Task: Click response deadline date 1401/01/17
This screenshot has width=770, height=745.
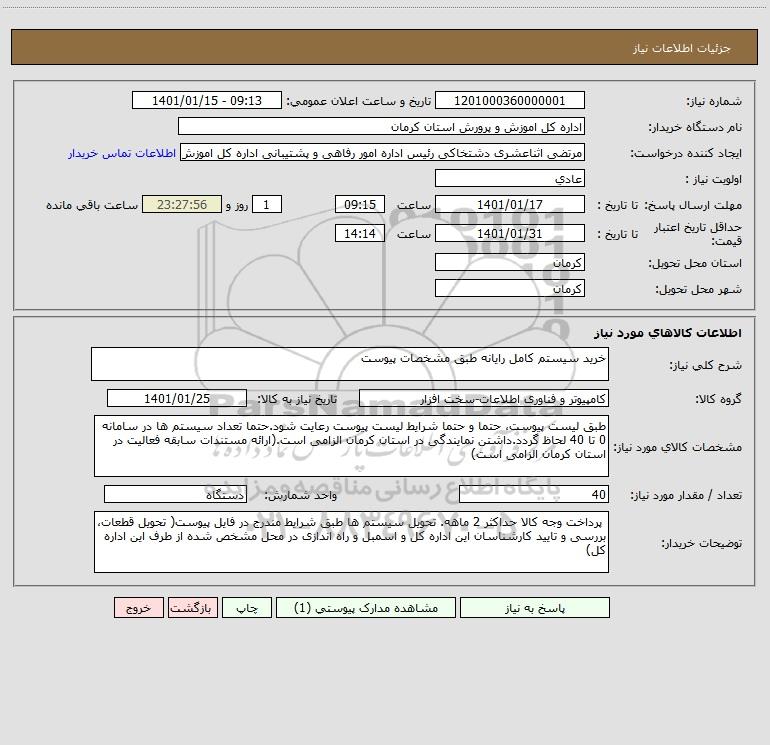Action: click(x=510, y=204)
